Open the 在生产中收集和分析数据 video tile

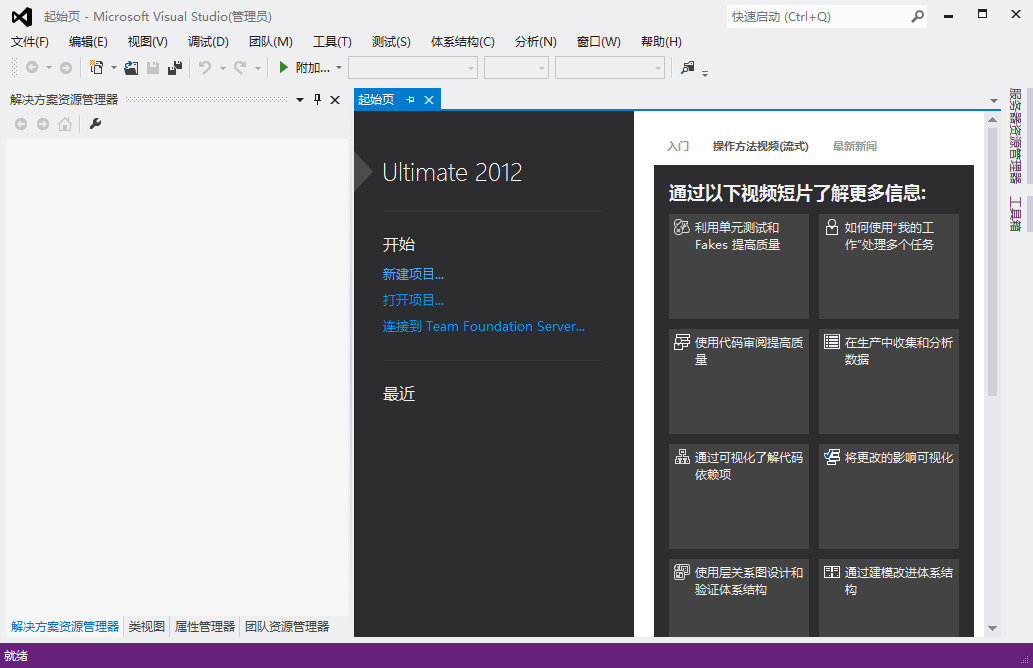(x=889, y=381)
